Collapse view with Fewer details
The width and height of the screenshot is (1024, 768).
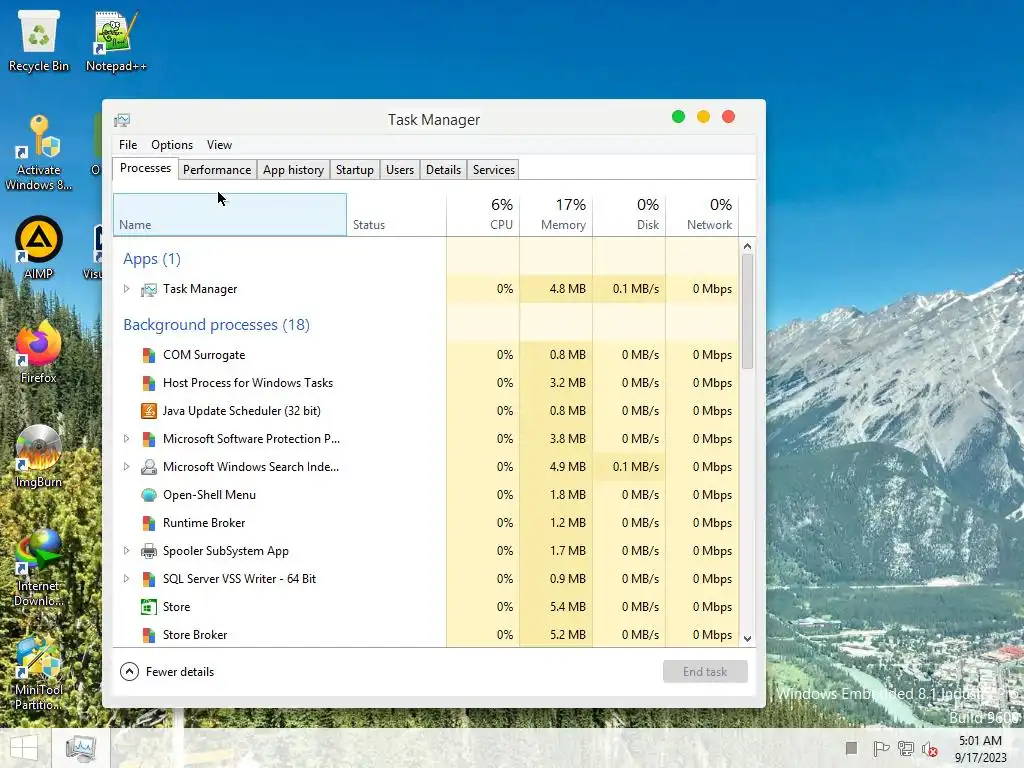tap(167, 671)
